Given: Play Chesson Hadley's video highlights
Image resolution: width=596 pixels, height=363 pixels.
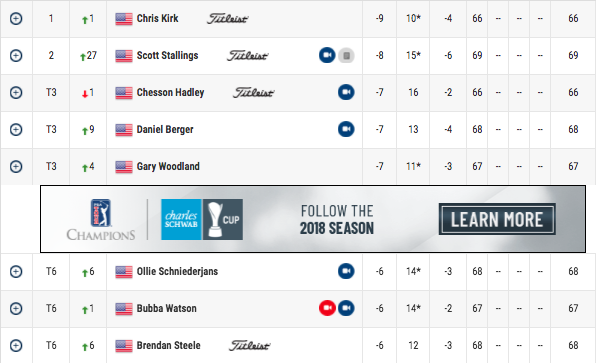Looking at the screenshot, I should click(346, 92).
